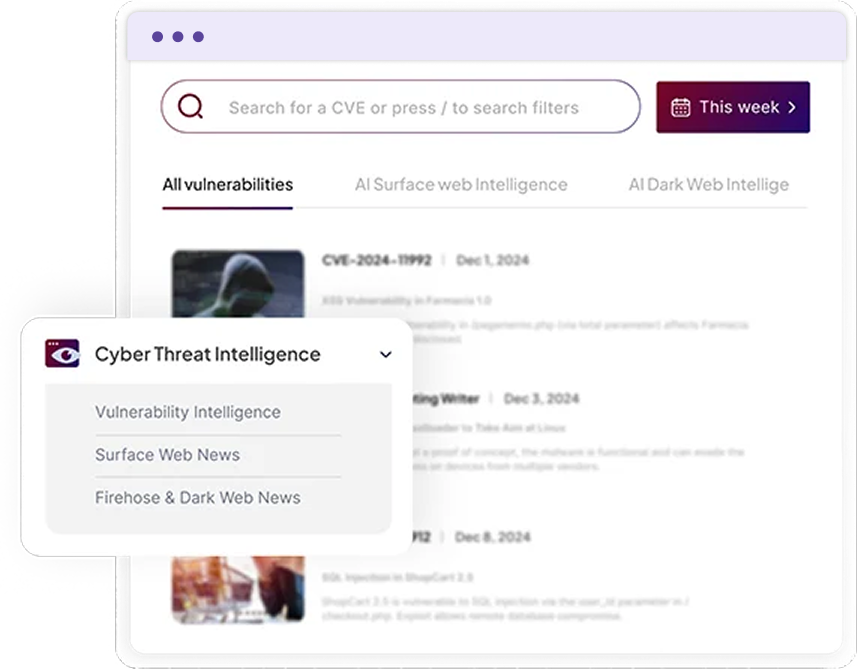Screen dimensions: 858x669
Task: Open the AI Surface web Intelligence tab
Action: (461, 185)
